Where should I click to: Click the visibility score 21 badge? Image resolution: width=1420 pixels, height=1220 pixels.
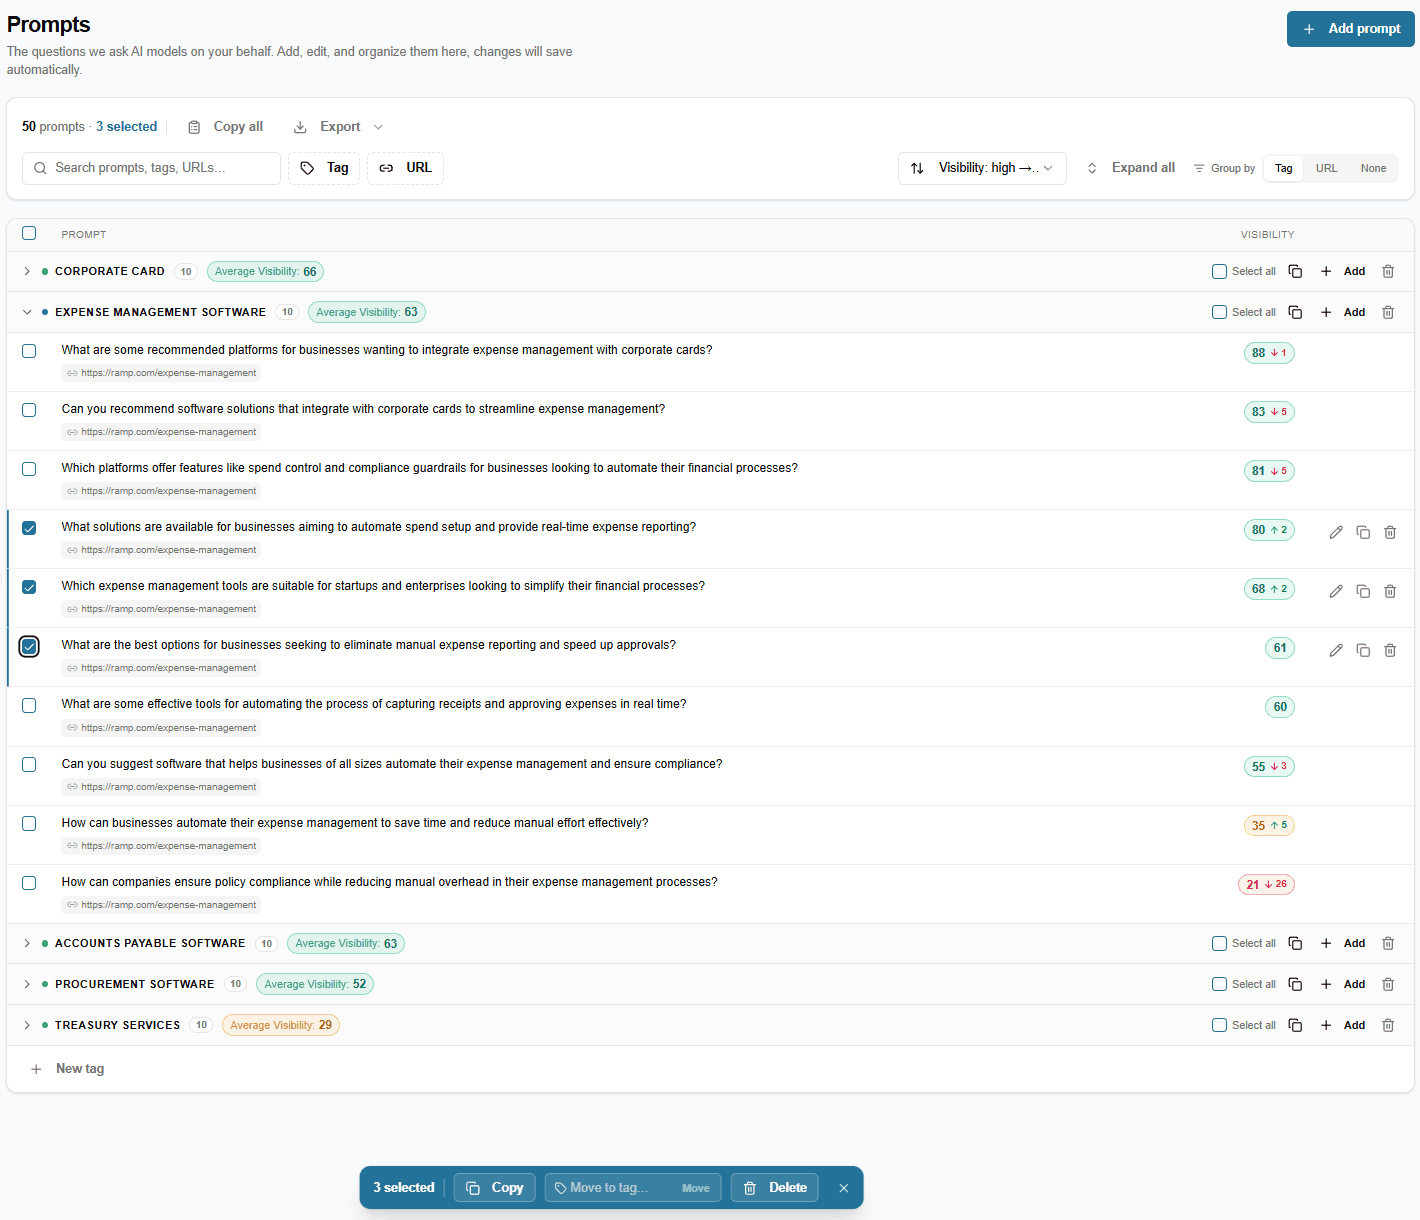click(x=1266, y=884)
